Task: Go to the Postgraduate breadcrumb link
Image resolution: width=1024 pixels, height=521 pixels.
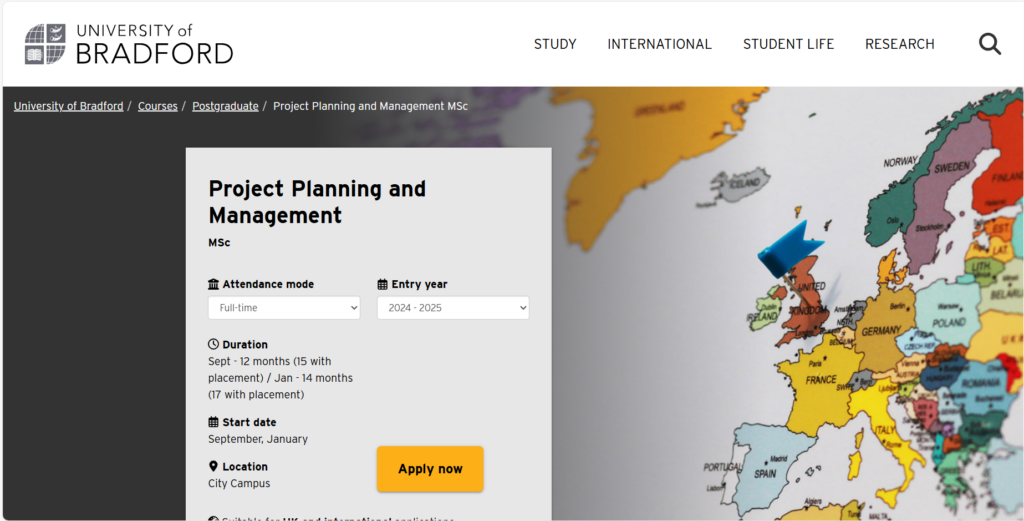Action: (225, 106)
